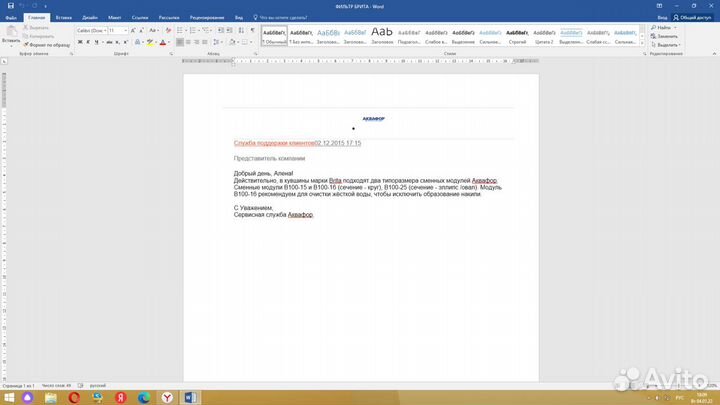Open the Вставка (Insert) ribbon tab
The width and height of the screenshot is (720, 405).
coord(64,17)
